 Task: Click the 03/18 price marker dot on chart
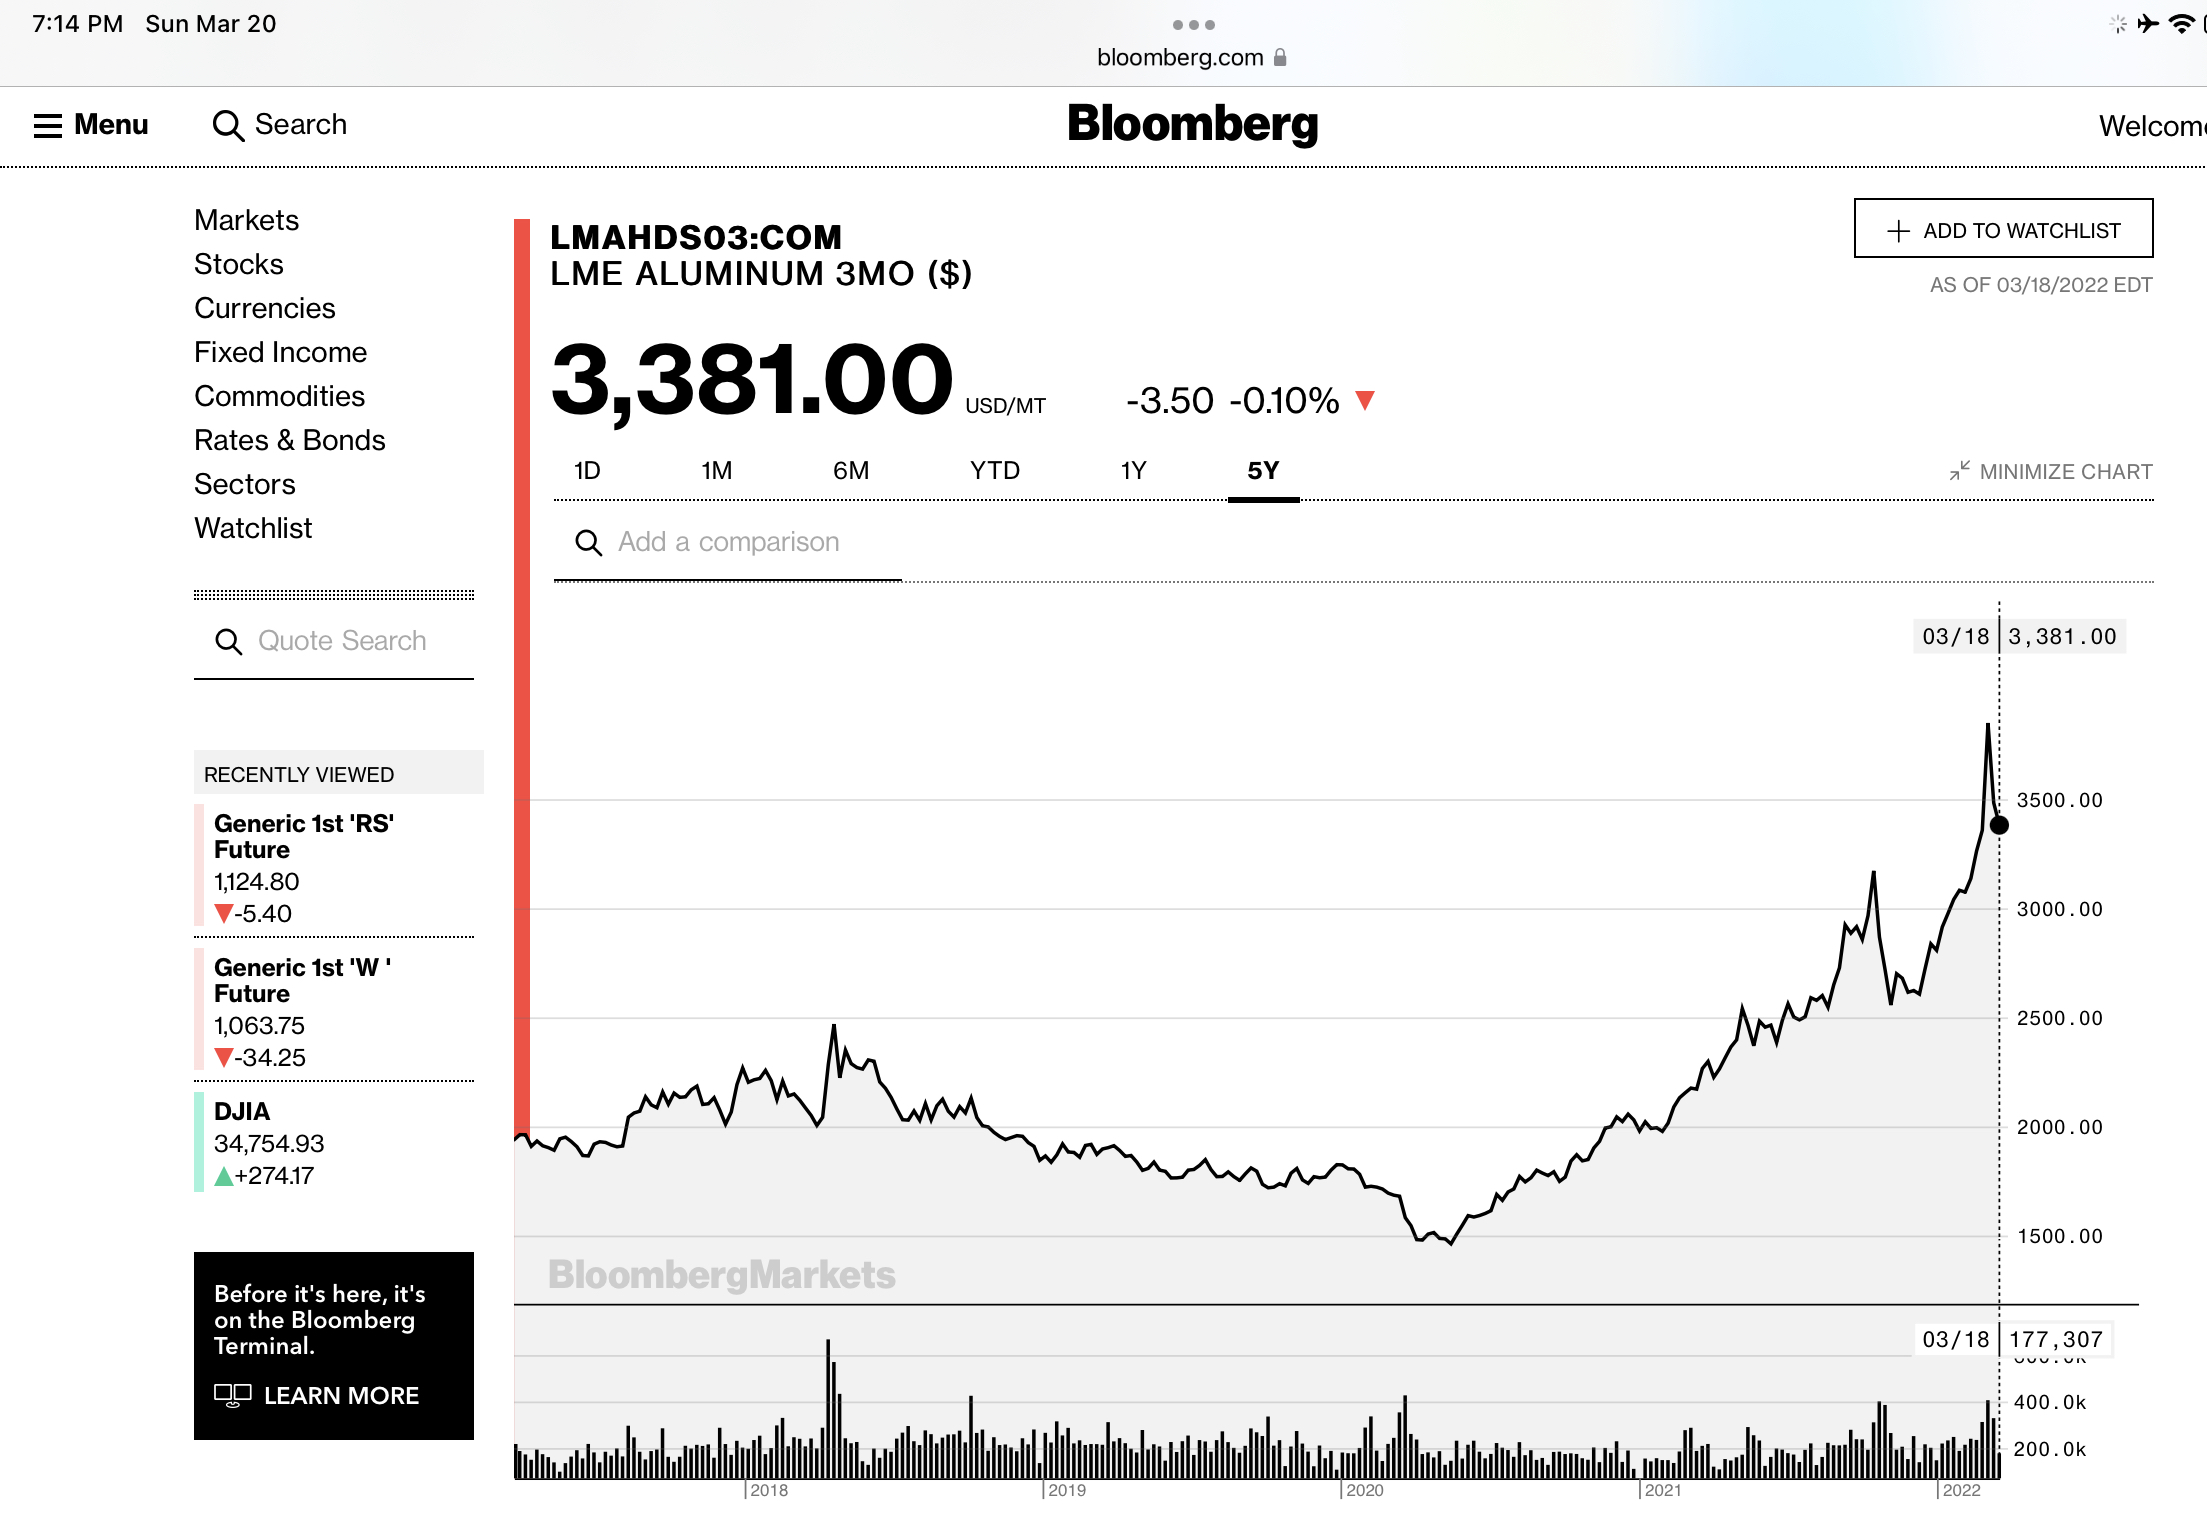(1998, 826)
